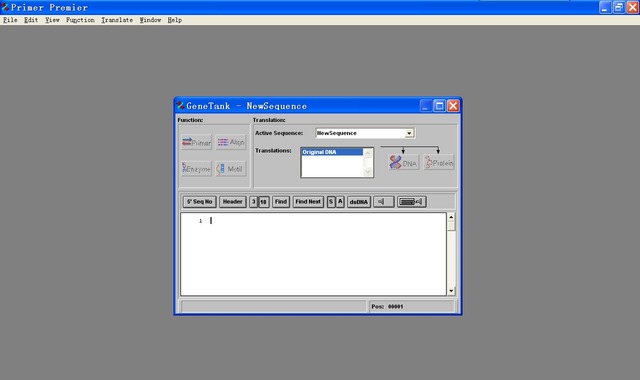Open the Translate menu
Image resolution: width=640 pixels, height=380 pixels.
click(x=117, y=20)
